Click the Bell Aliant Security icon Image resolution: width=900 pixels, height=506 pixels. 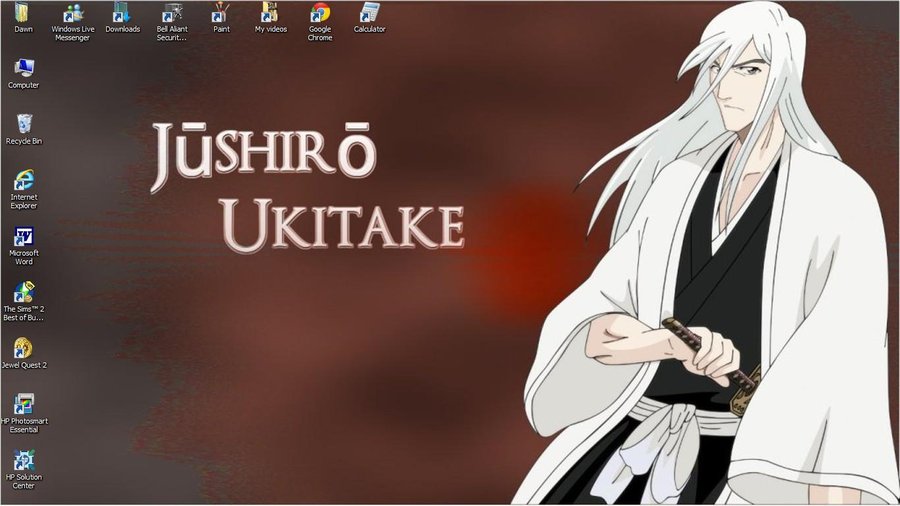(172, 14)
